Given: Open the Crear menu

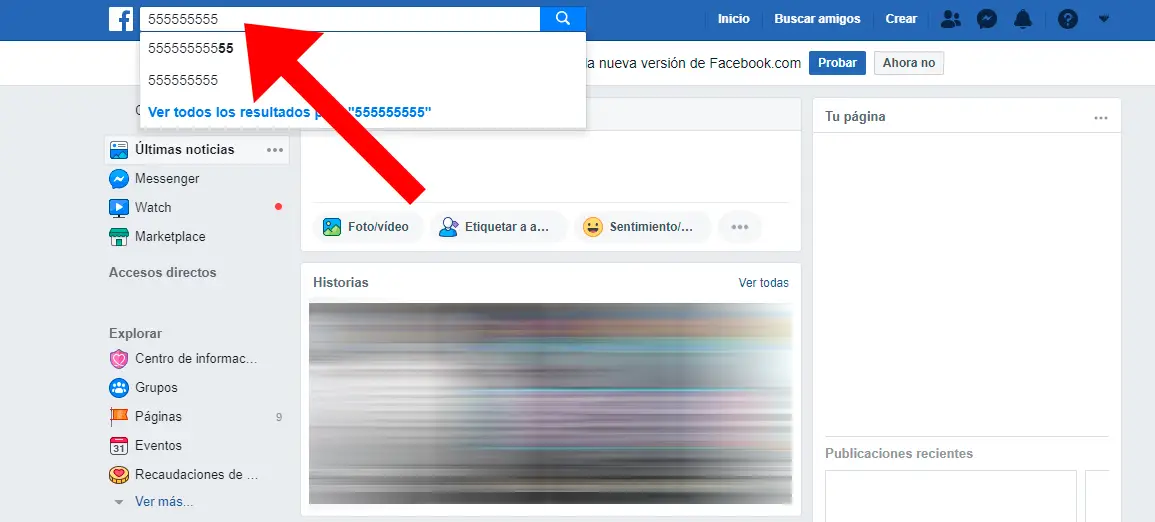Looking at the screenshot, I should 901,19.
